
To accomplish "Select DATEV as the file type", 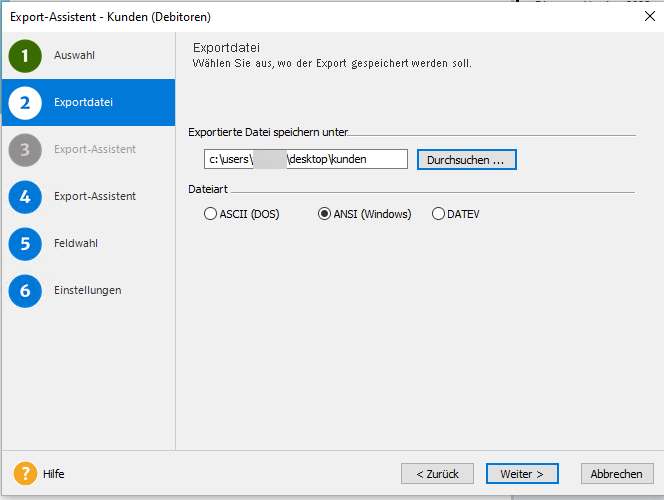I will click(438, 214).
